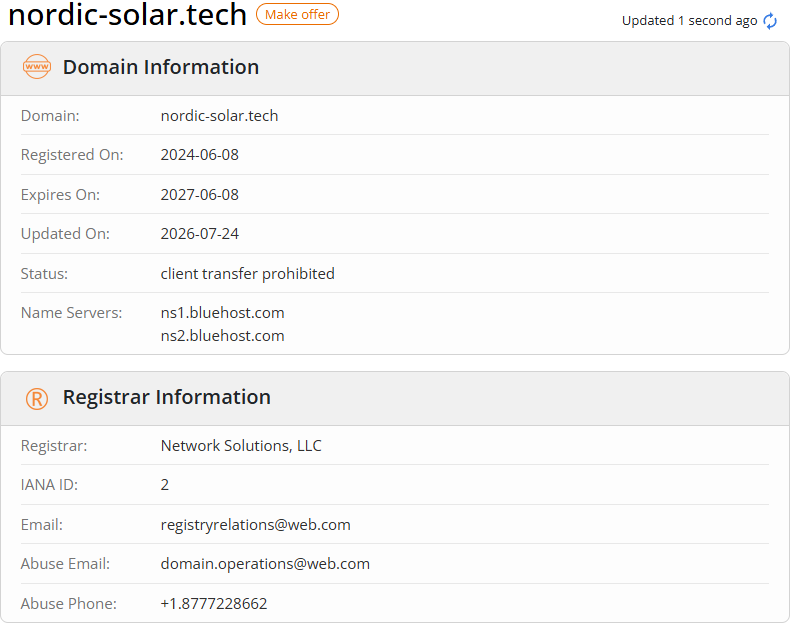Screen dimensions: 803x626
Task: Click the 'Updated 1 second ago' text
Action: coord(689,20)
